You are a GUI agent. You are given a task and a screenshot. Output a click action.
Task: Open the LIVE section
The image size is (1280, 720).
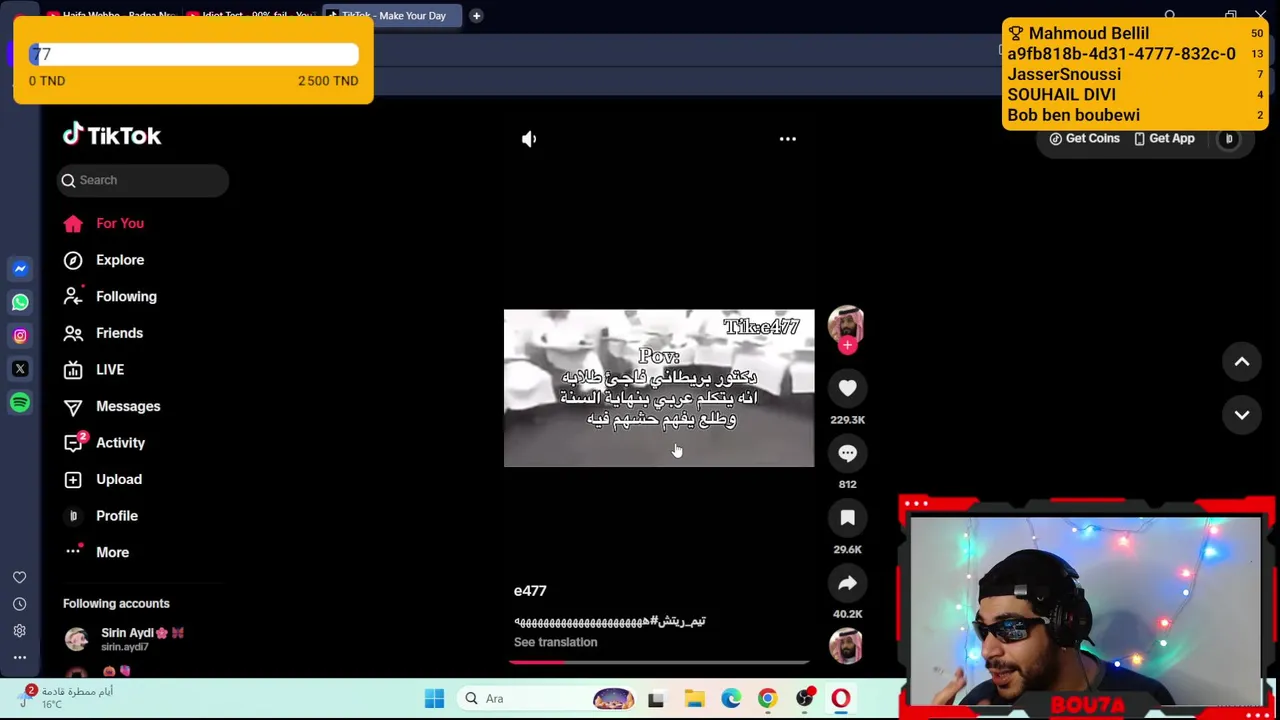[x=94, y=369]
